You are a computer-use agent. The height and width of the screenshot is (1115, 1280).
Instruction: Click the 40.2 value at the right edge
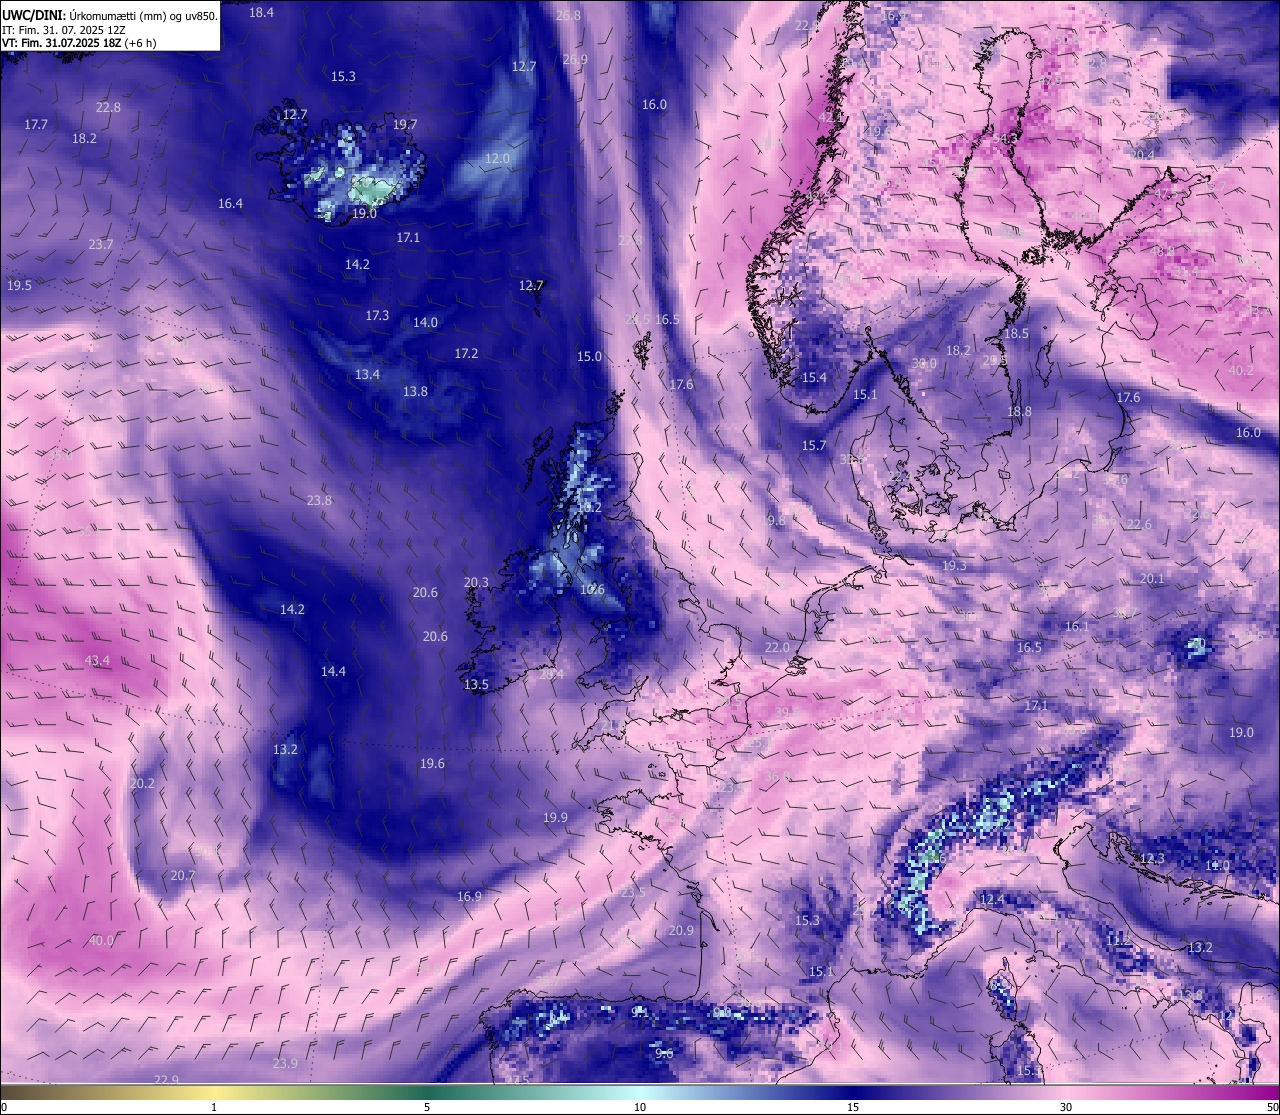1240,370
